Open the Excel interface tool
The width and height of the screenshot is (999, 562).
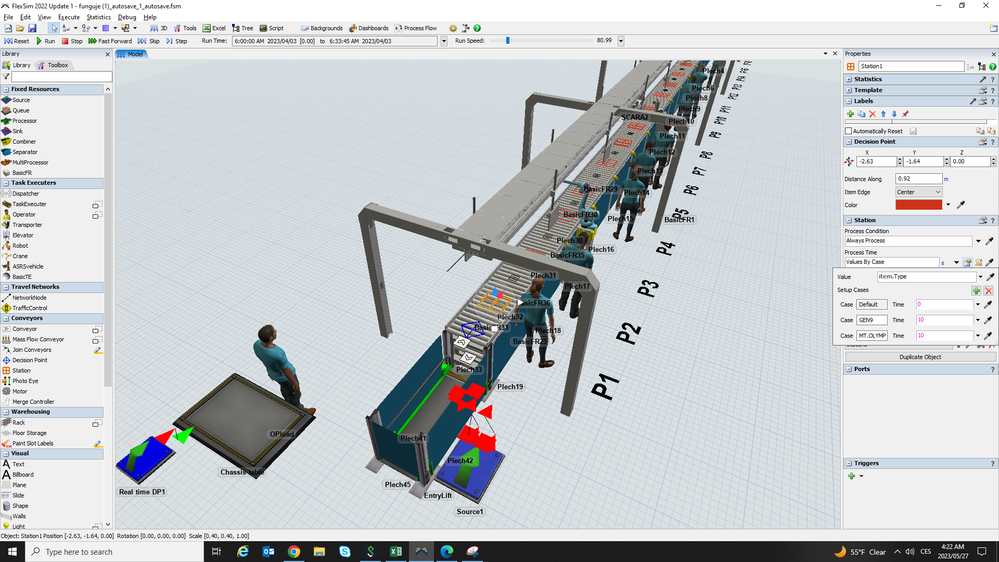[214, 28]
